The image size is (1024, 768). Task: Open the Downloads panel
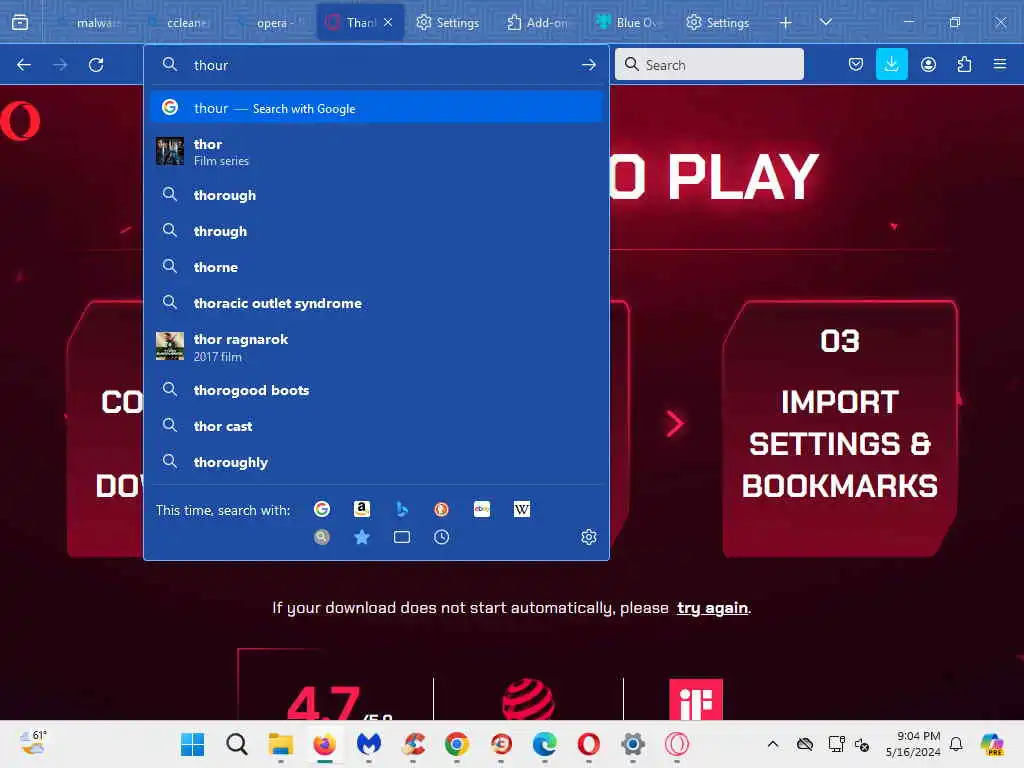click(x=891, y=65)
